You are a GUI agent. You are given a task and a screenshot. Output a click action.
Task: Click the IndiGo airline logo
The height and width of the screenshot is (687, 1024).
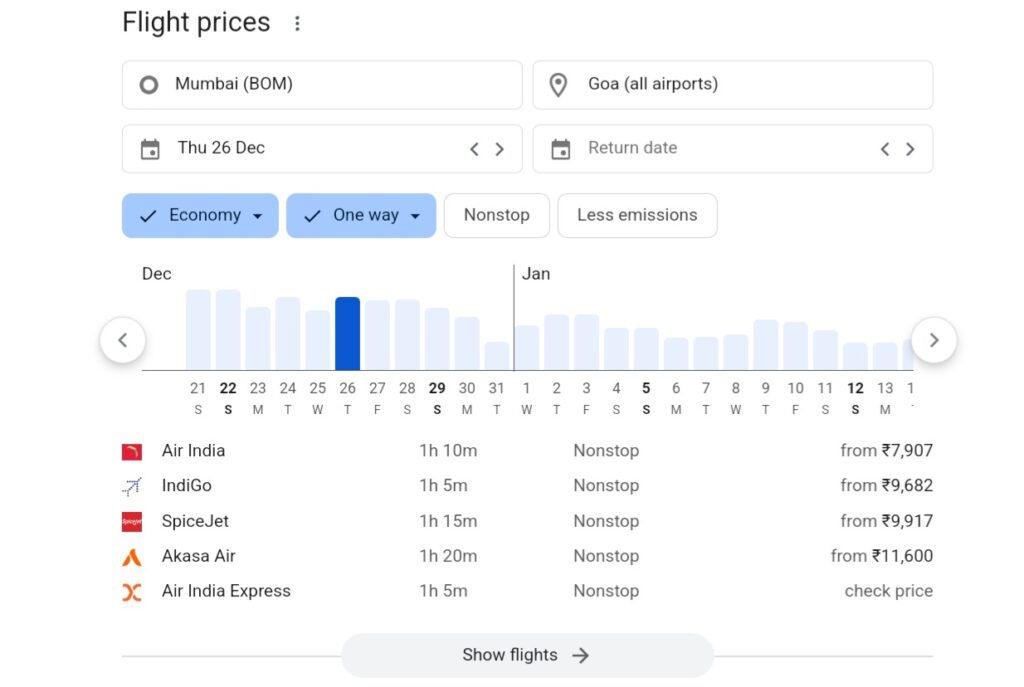(132, 486)
